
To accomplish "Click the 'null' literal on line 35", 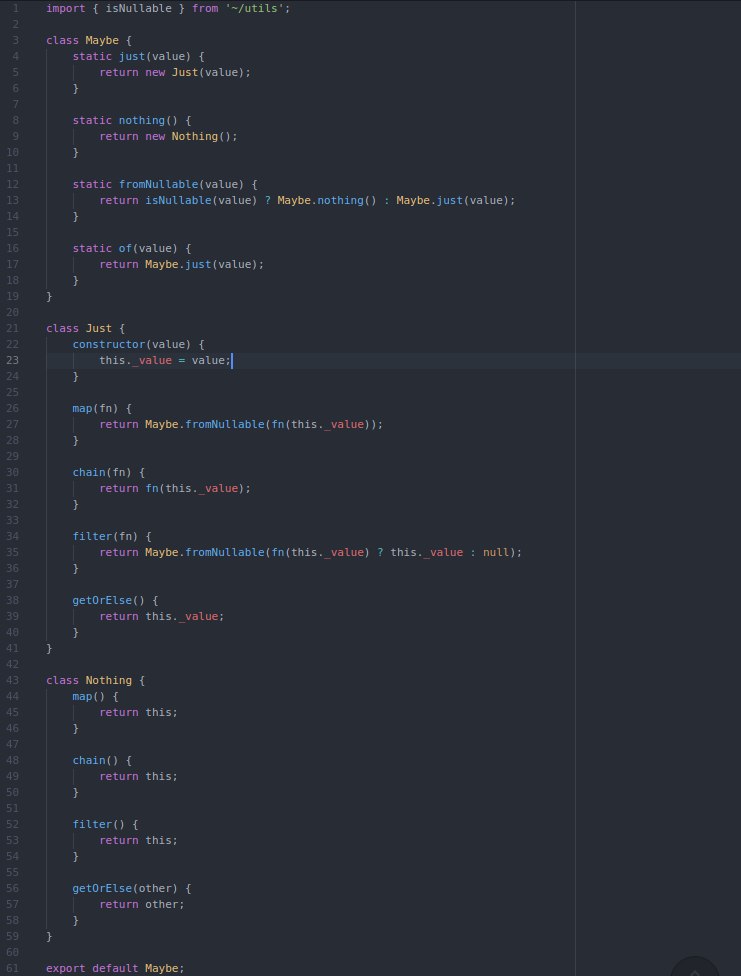I will [x=496, y=553].
